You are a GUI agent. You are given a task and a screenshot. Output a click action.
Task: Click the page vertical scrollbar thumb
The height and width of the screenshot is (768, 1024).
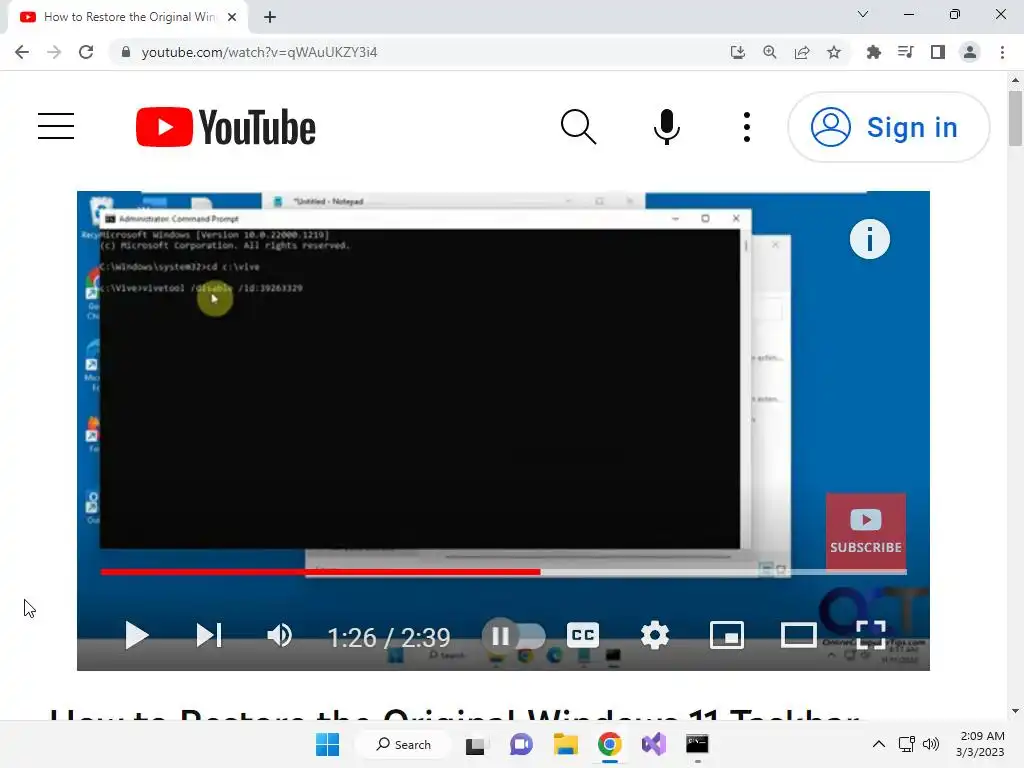[x=1015, y=118]
